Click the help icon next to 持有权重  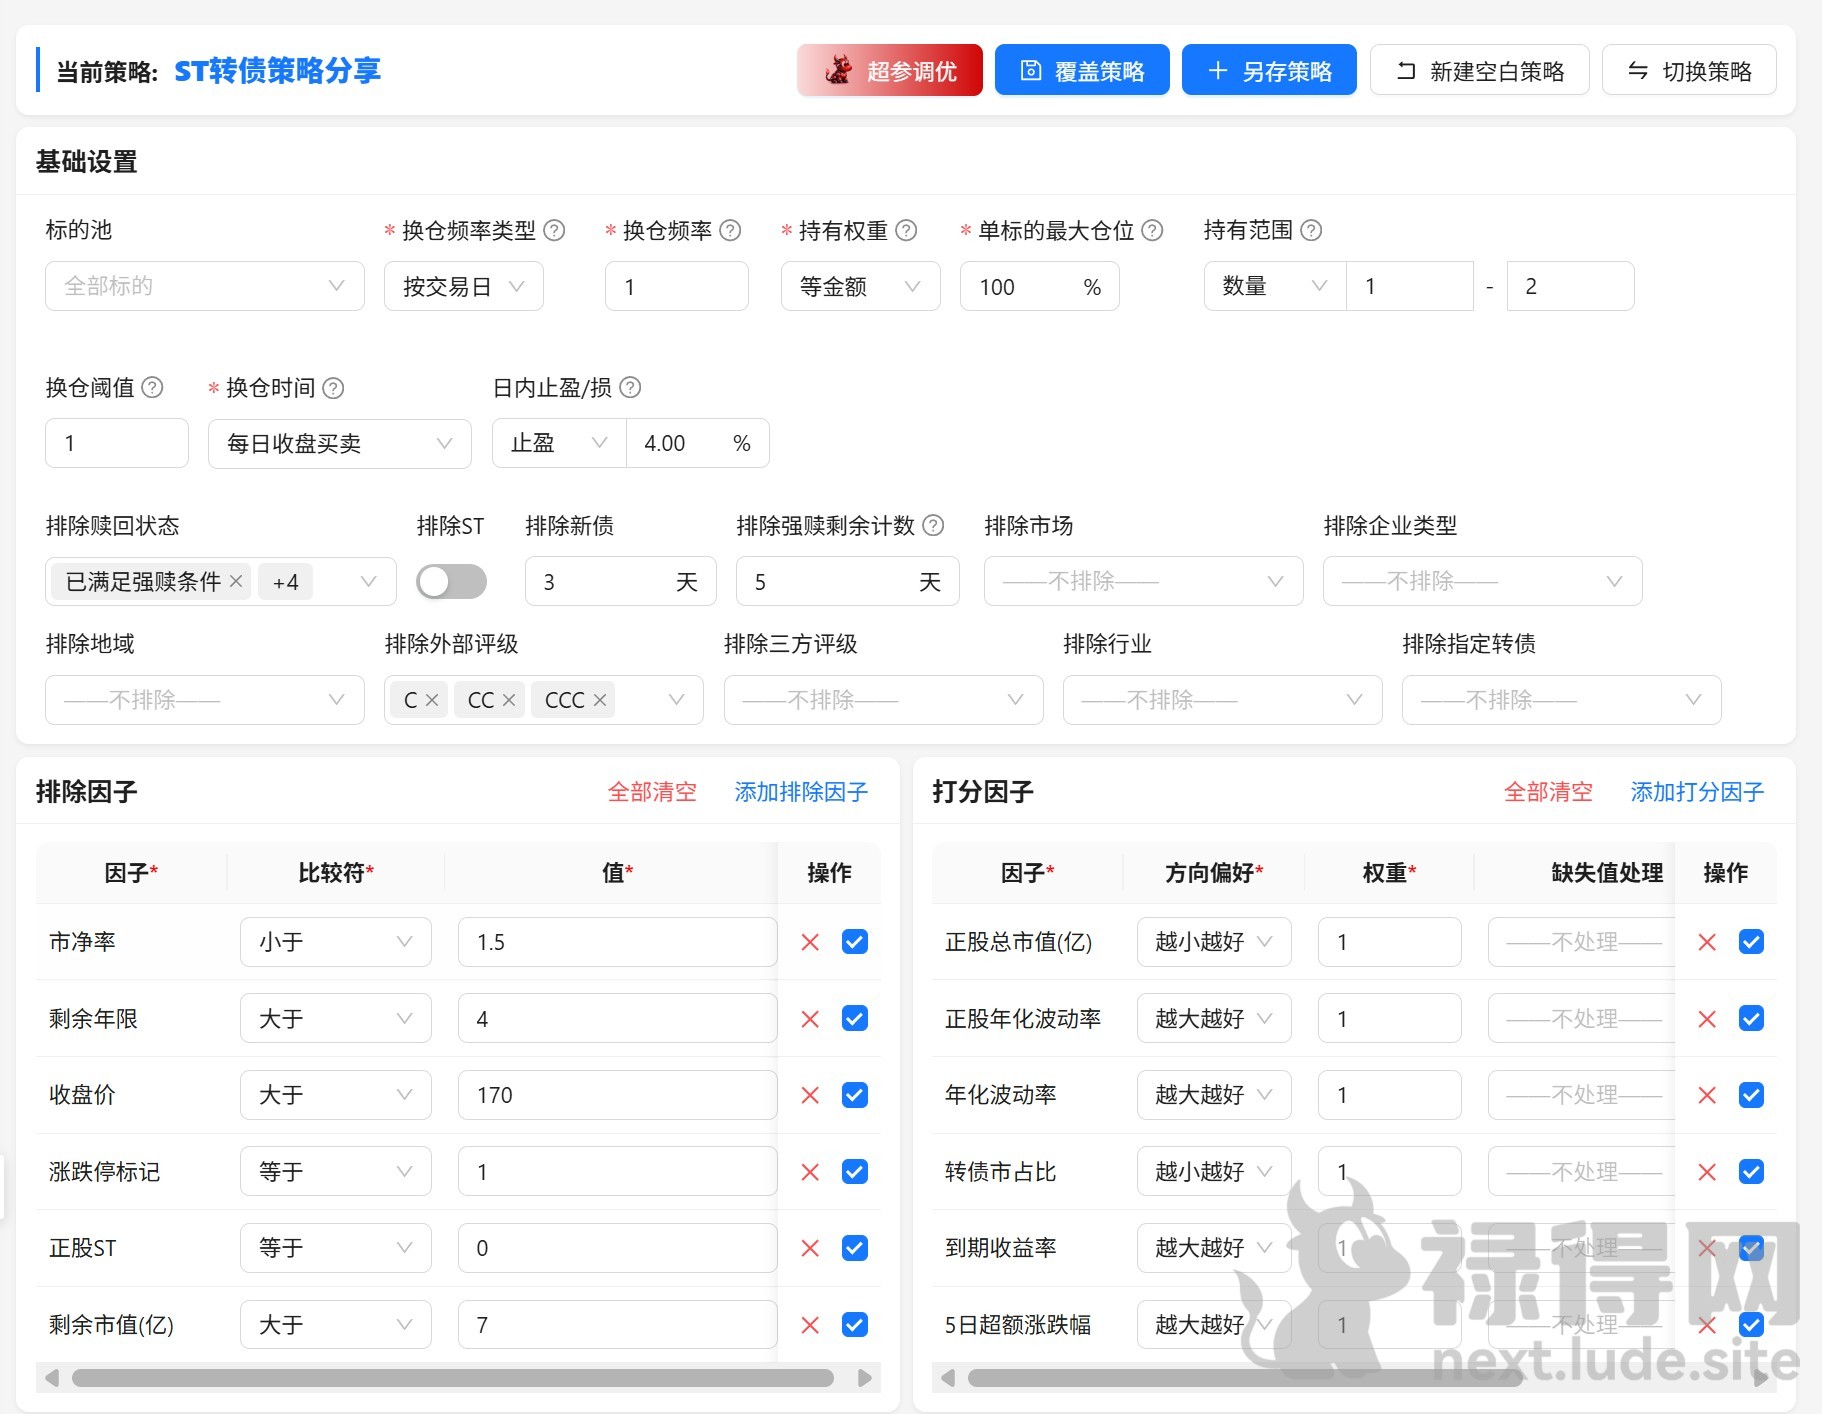point(906,231)
